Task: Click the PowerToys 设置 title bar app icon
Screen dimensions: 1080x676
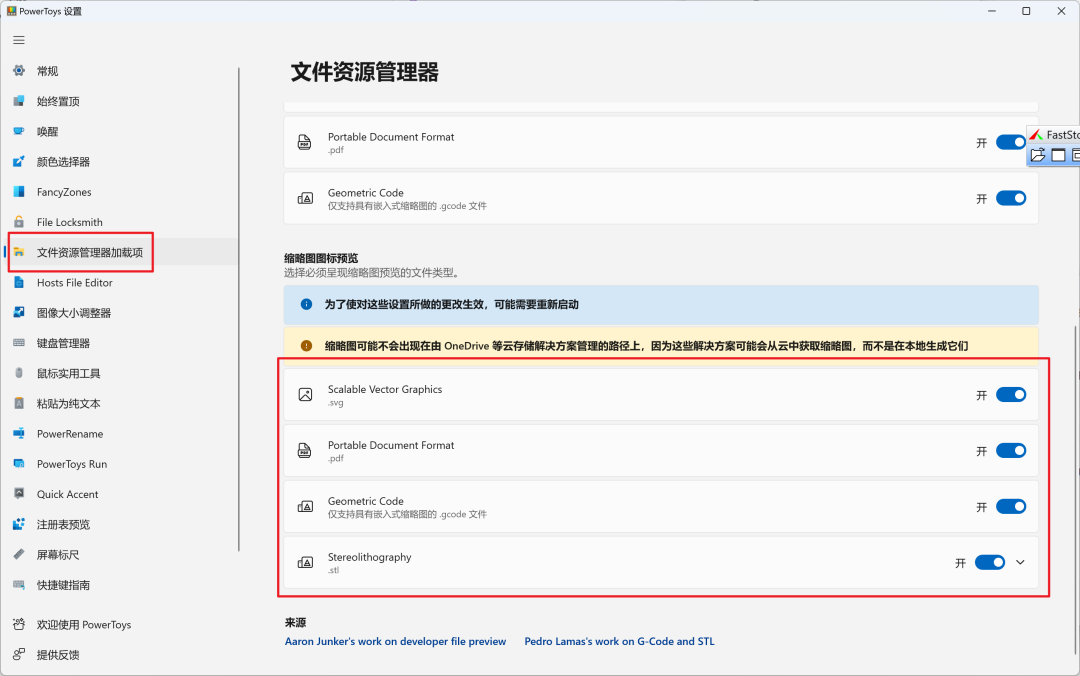Action: click(x=11, y=11)
